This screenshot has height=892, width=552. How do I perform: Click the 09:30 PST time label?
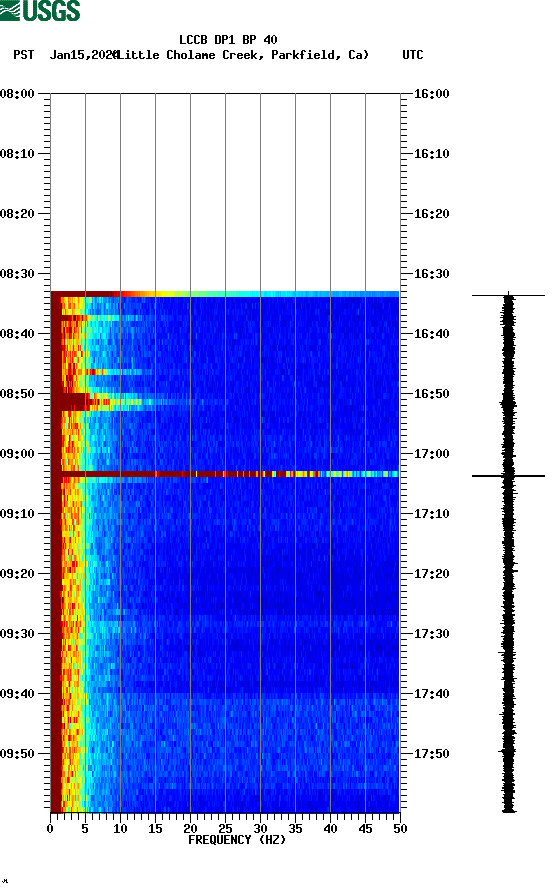(18, 634)
